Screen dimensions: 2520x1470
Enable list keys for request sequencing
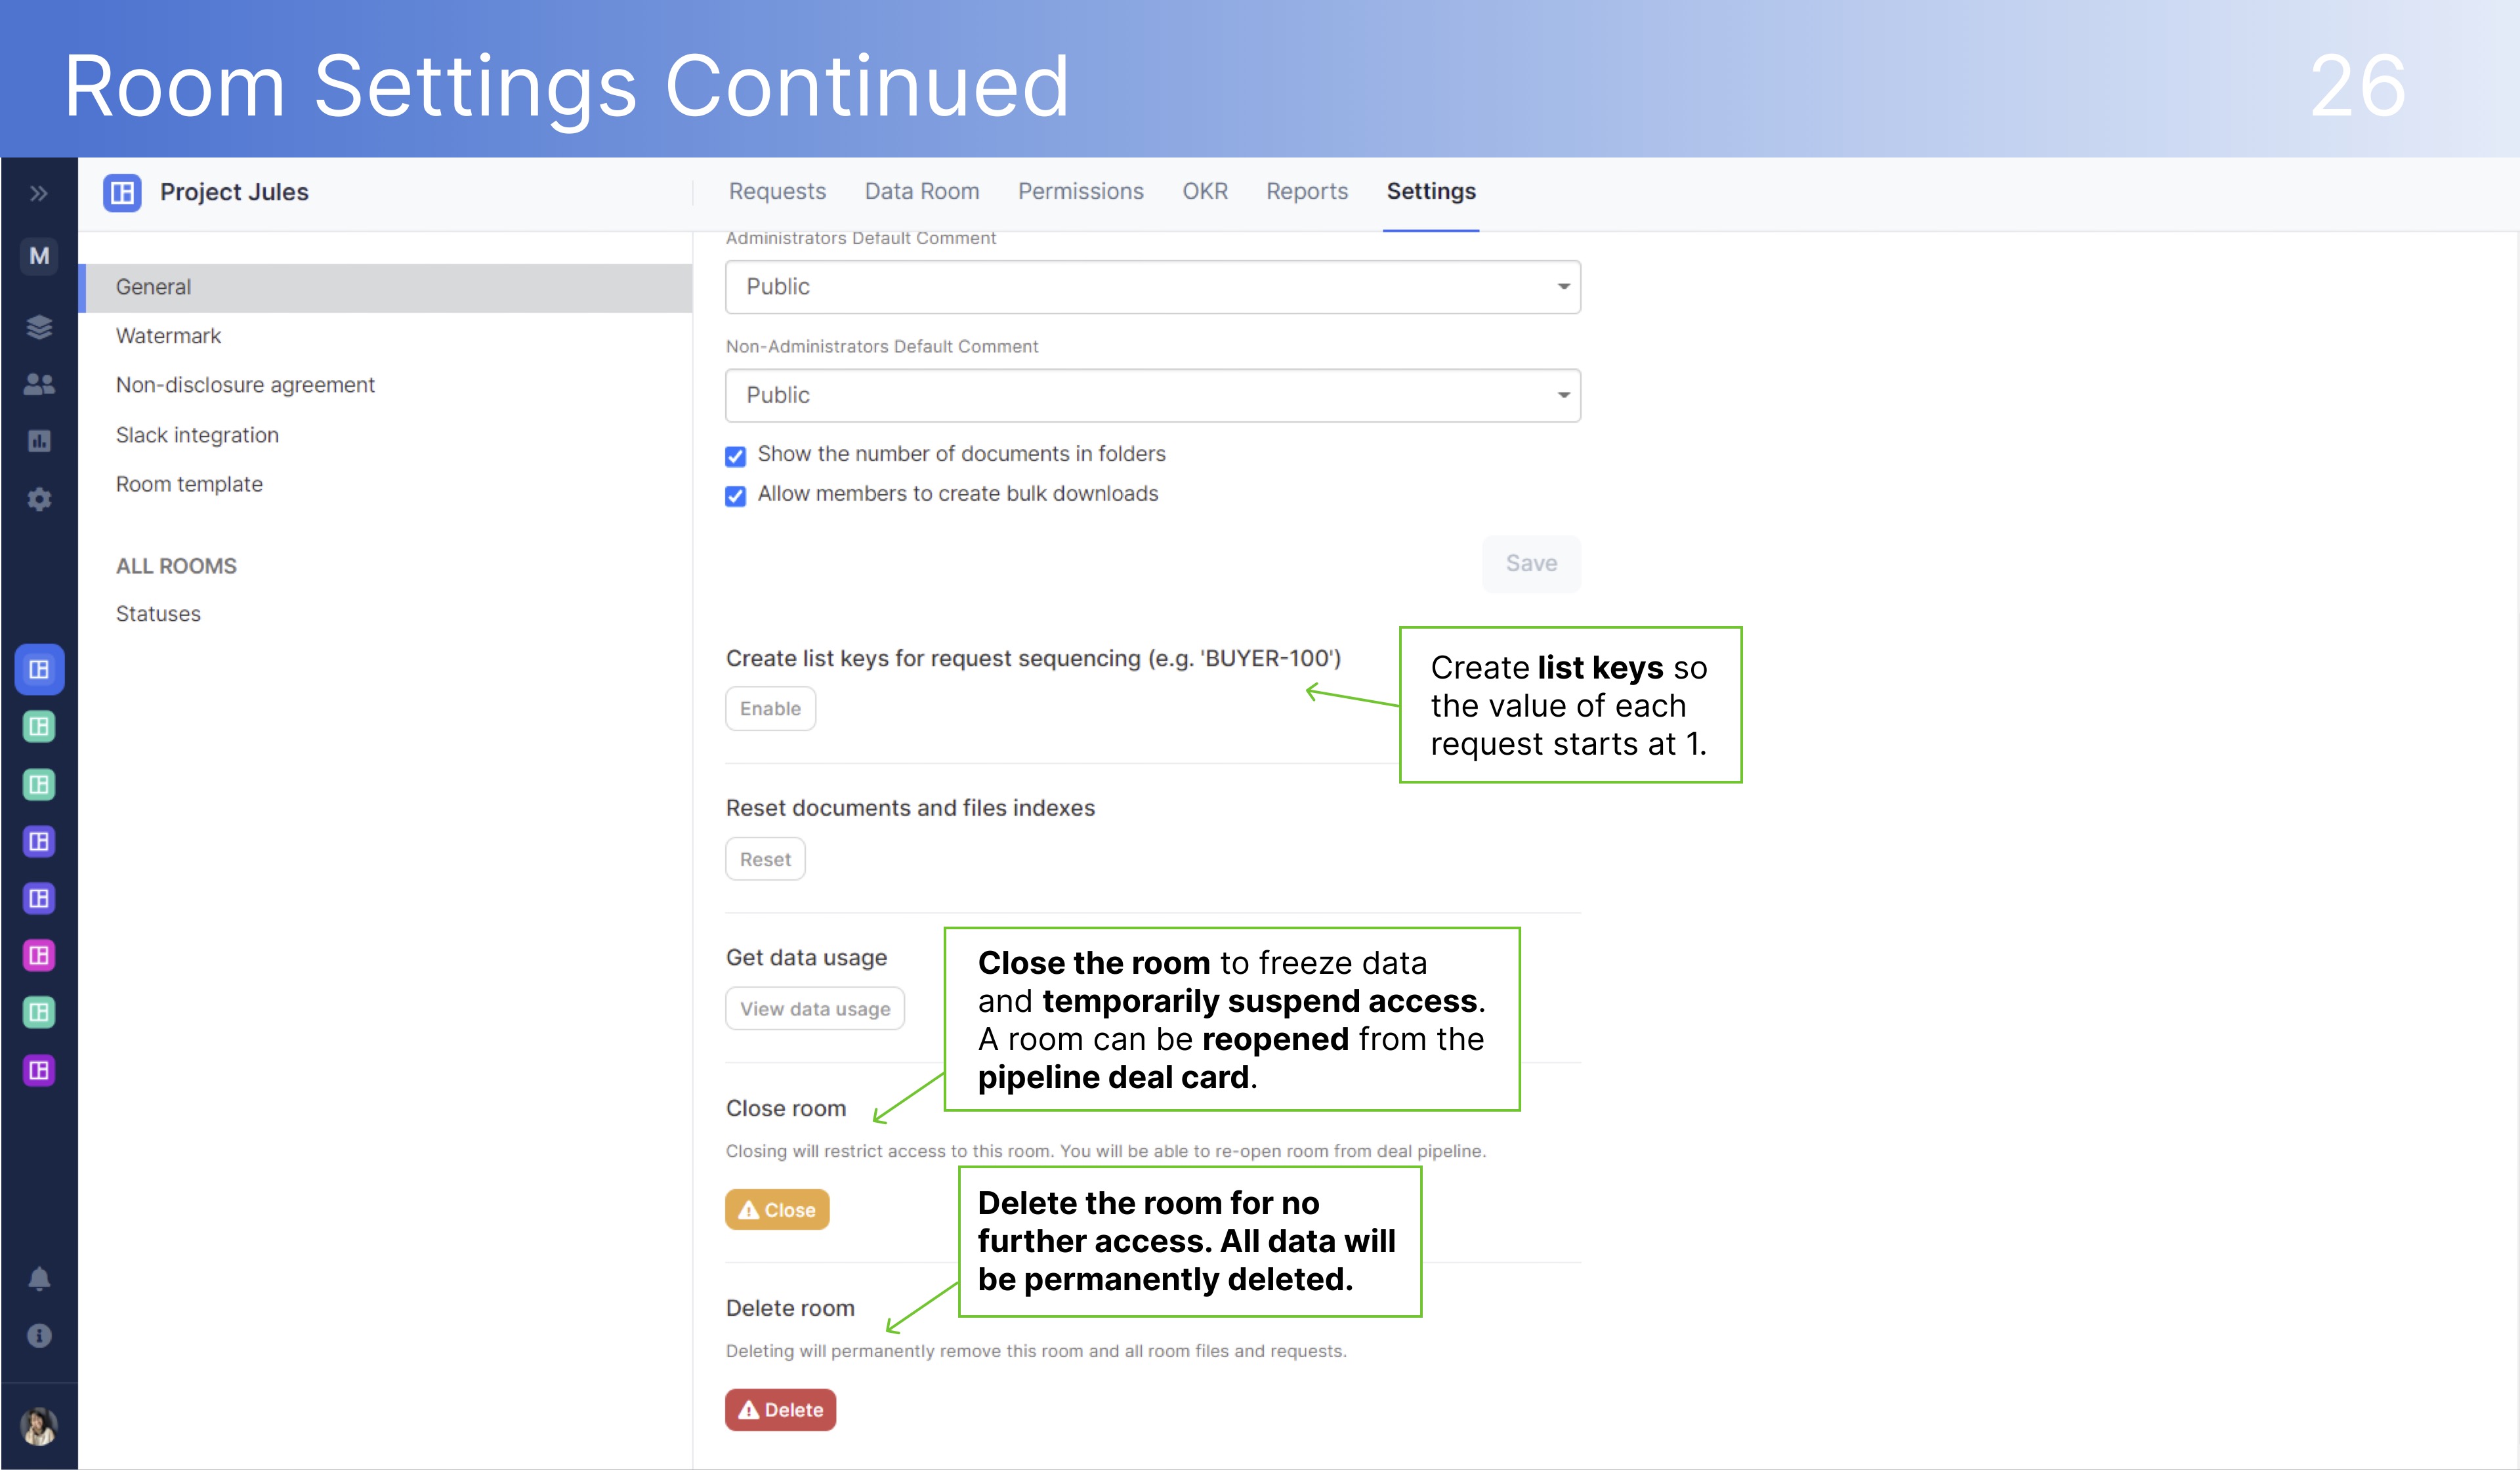point(768,707)
